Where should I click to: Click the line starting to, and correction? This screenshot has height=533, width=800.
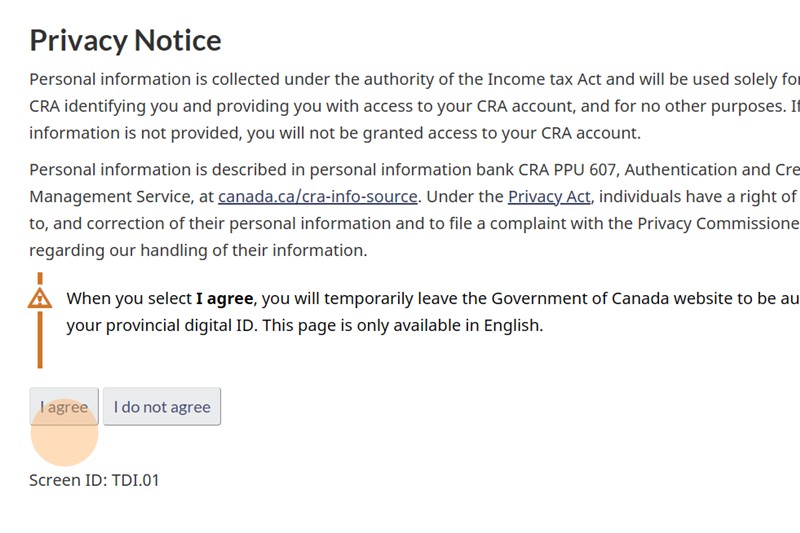pos(300,224)
